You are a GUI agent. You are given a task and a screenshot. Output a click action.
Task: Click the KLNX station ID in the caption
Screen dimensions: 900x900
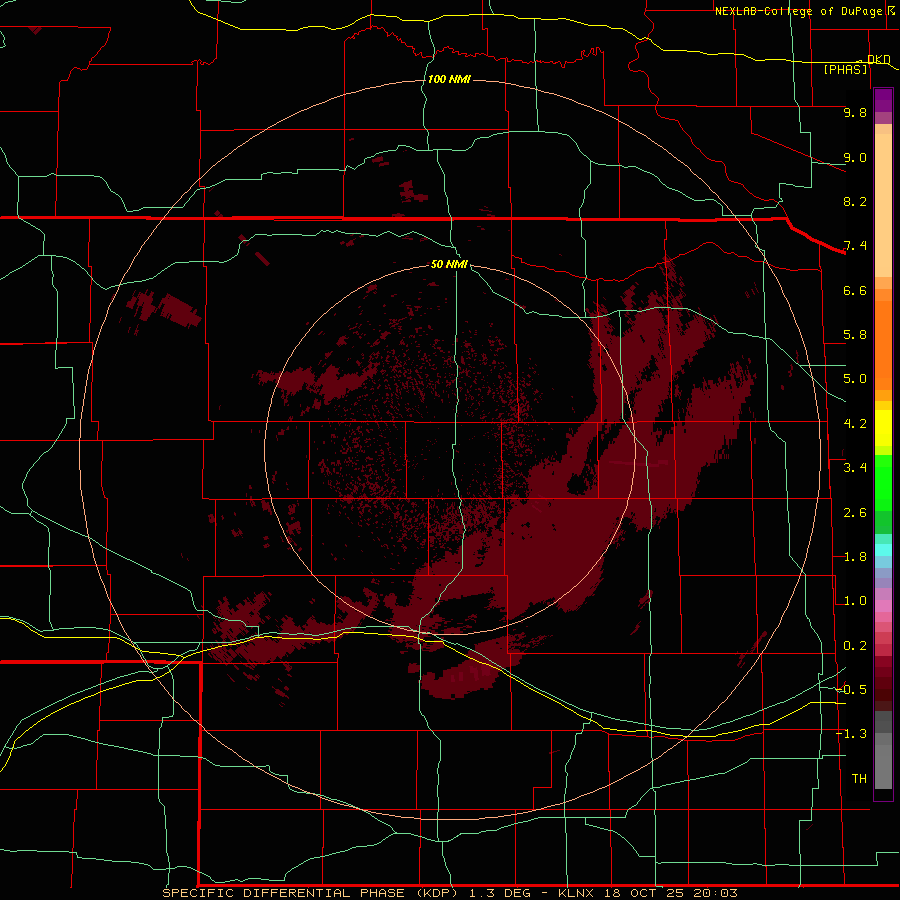(577, 893)
